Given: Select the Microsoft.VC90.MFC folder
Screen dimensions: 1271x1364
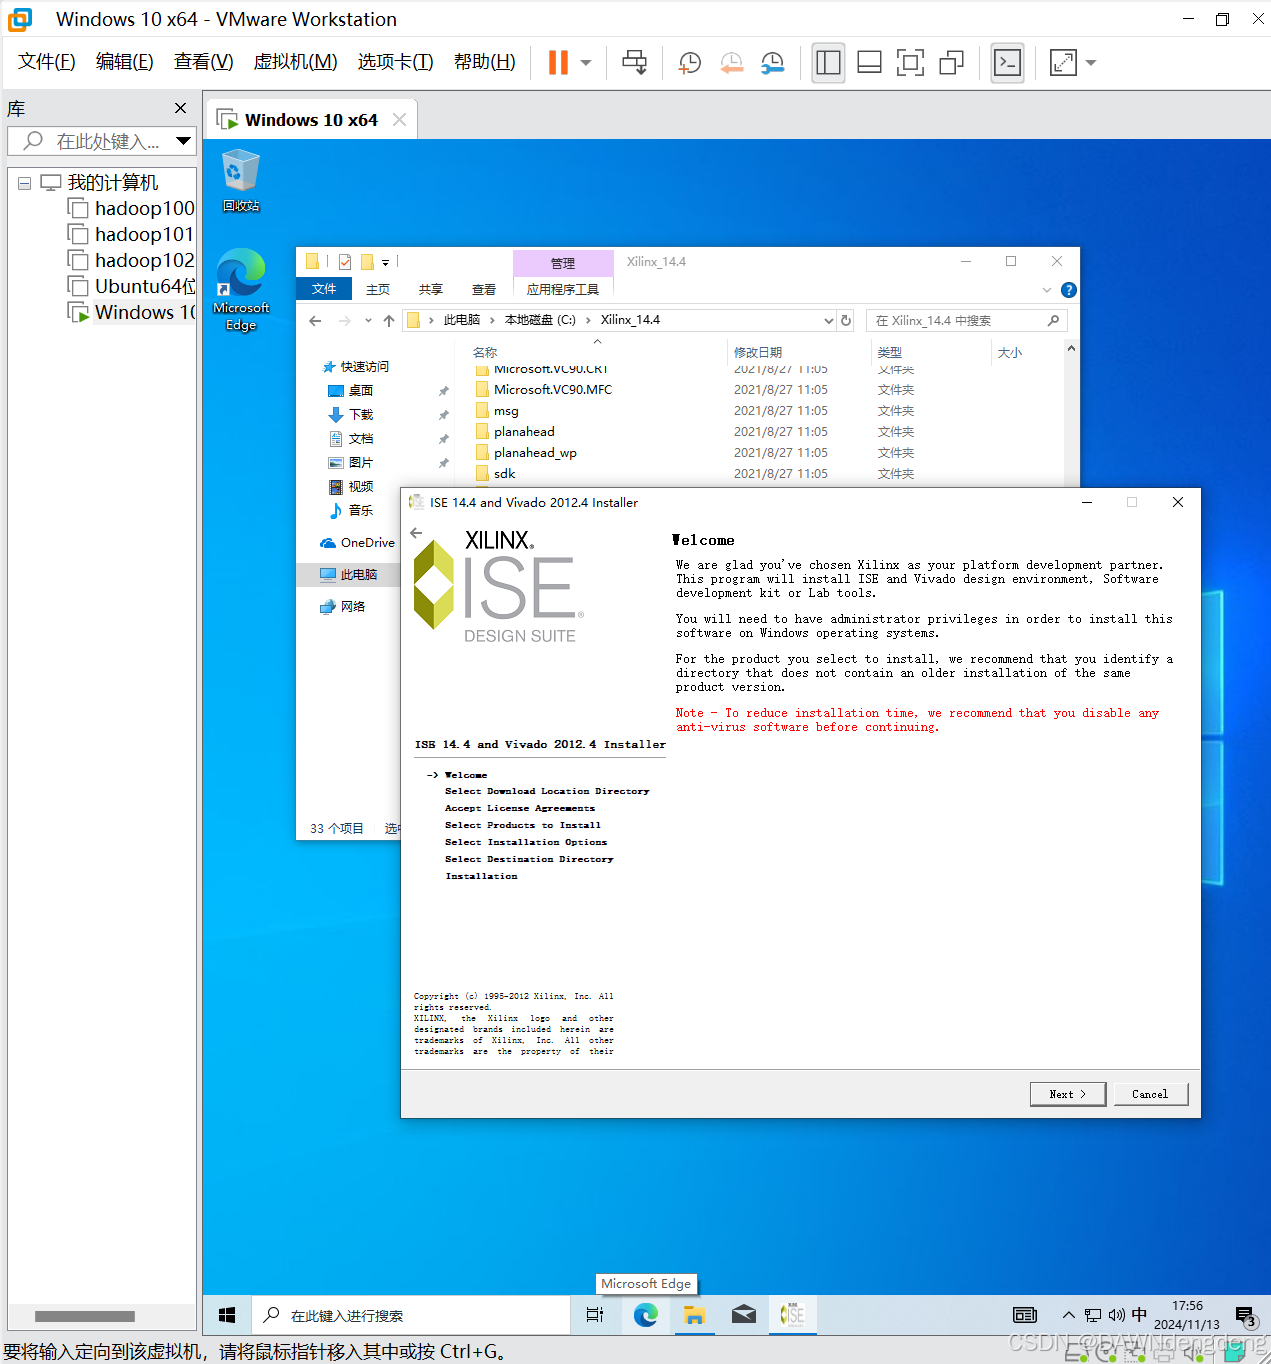Looking at the screenshot, I should click(x=553, y=390).
